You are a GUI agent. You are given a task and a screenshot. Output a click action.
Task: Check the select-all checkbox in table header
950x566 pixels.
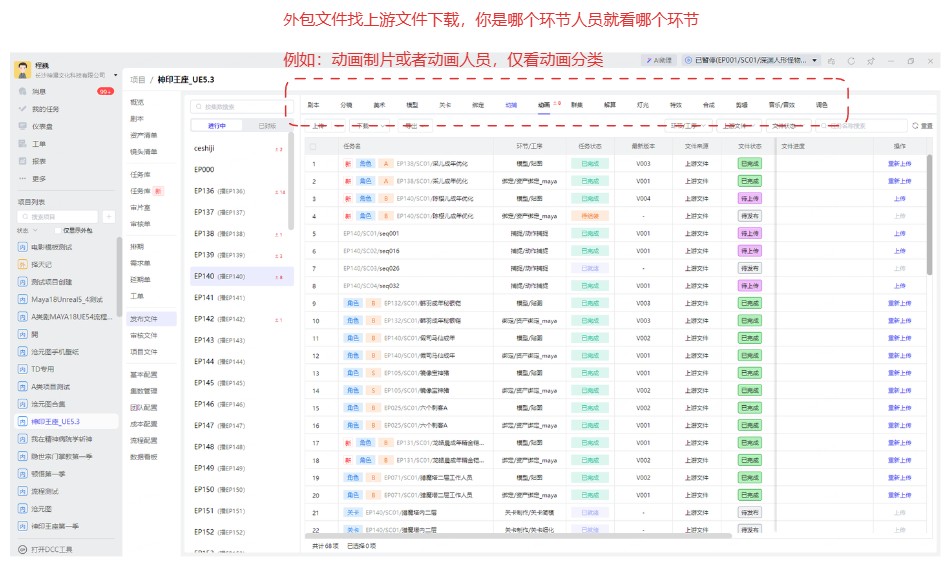tap(313, 146)
